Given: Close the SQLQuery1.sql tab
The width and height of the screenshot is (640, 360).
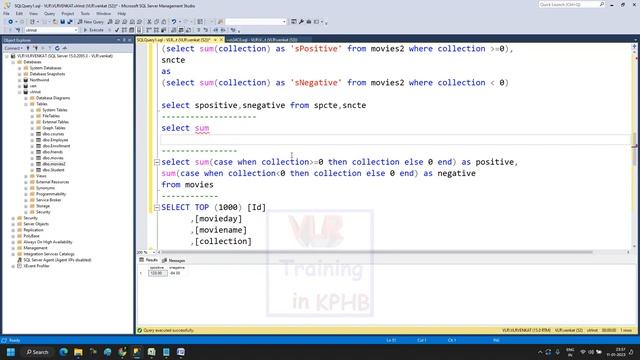Looking at the screenshot, I should click(222, 40).
